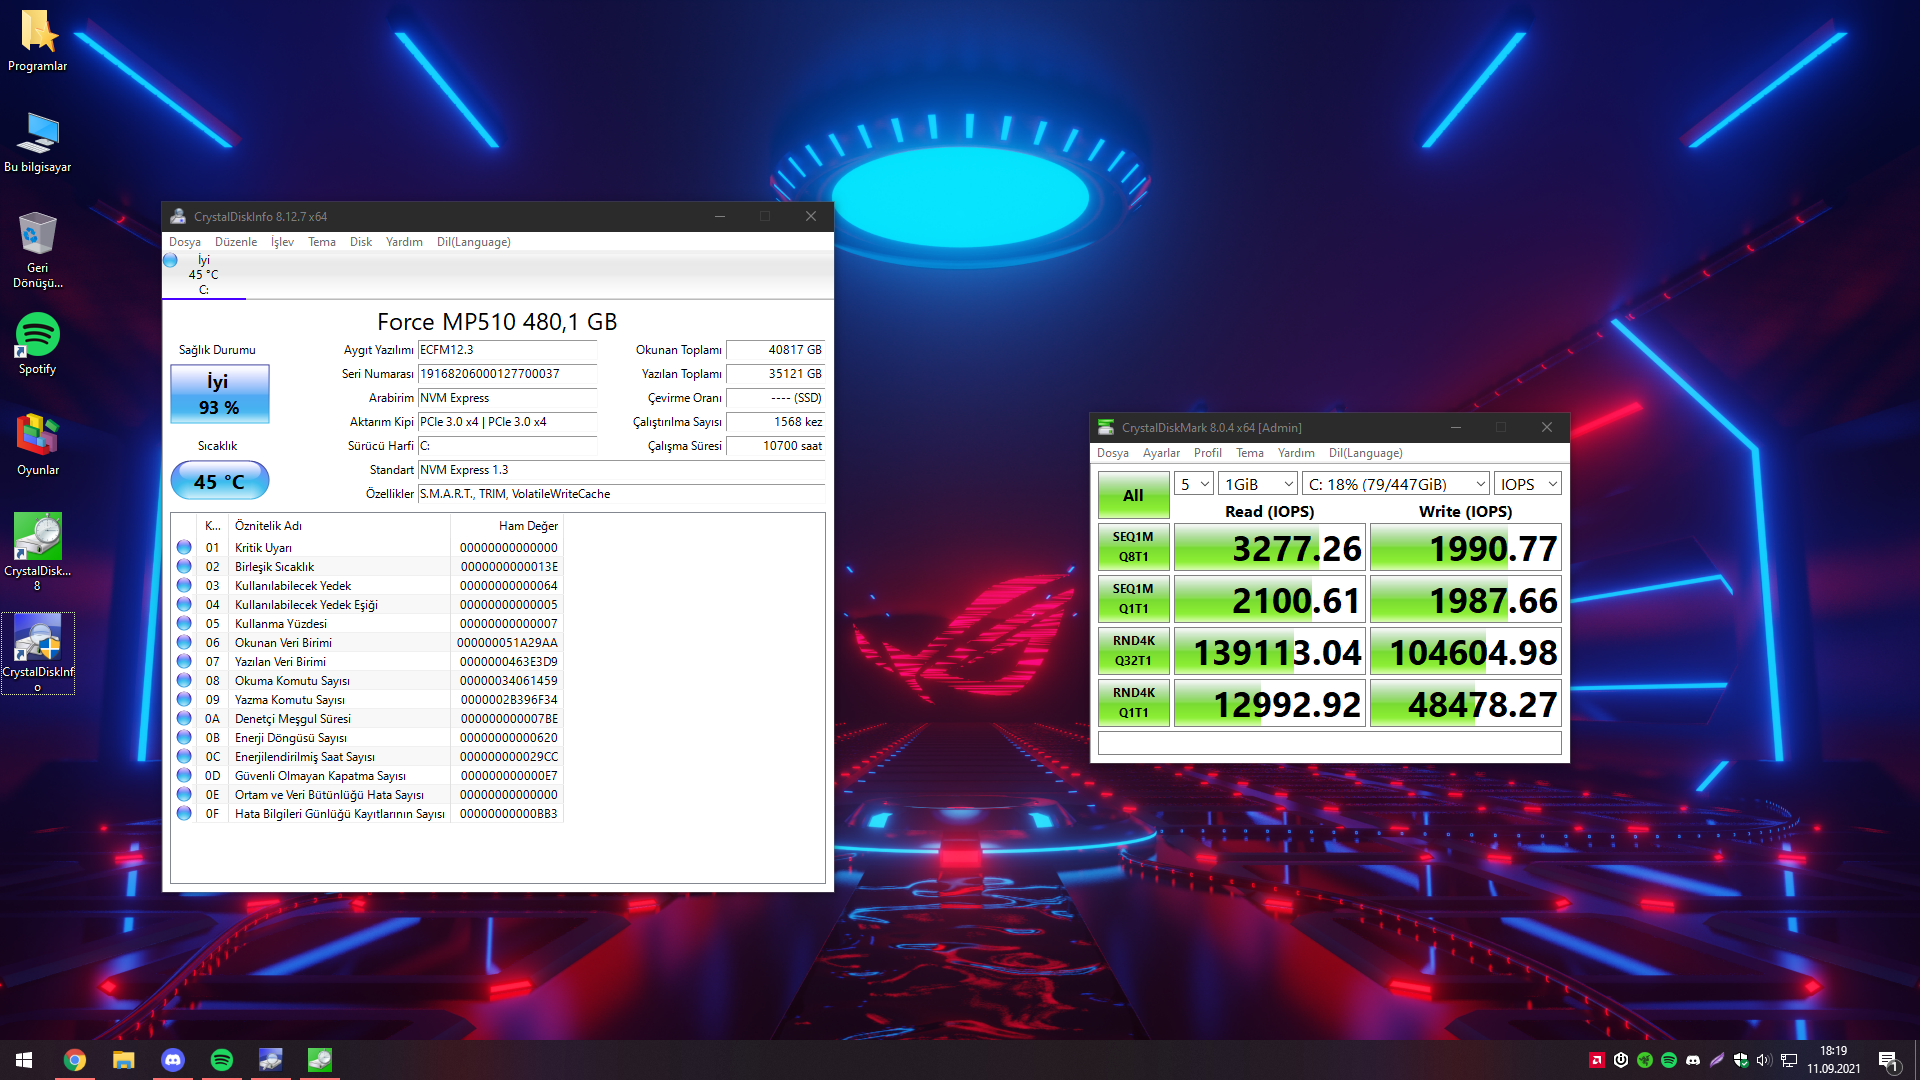Image resolution: width=1920 pixels, height=1080 pixels.
Task: Open the Razer tray icon
Action: tap(1645, 1060)
